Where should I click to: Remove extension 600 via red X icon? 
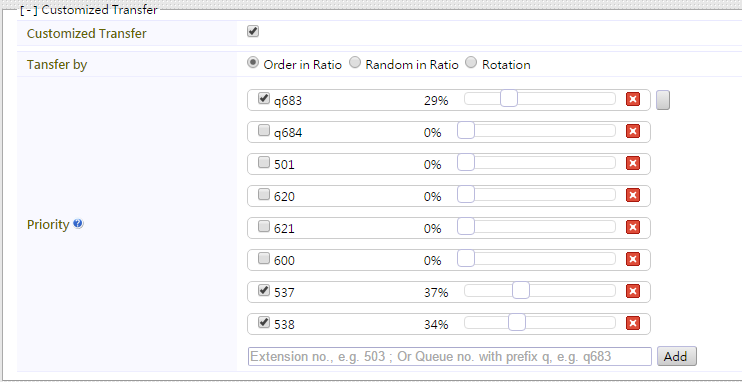633,259
